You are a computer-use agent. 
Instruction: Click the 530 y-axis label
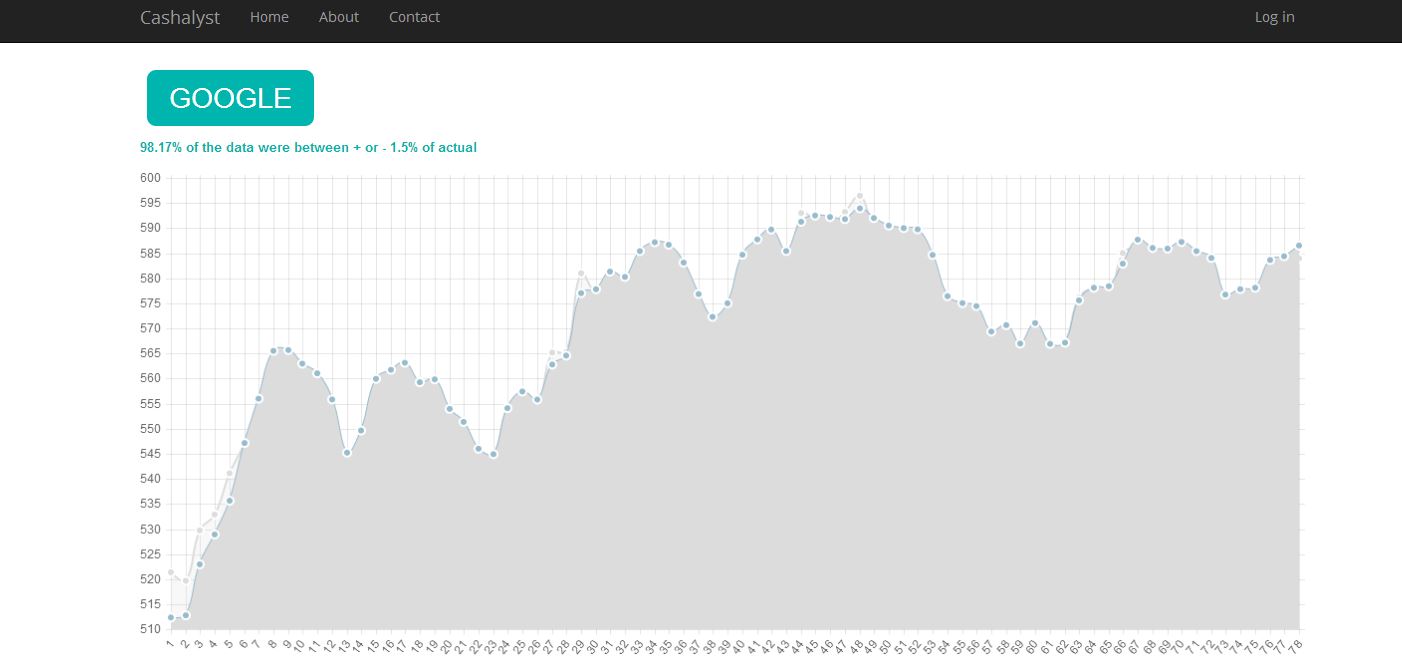150,529
